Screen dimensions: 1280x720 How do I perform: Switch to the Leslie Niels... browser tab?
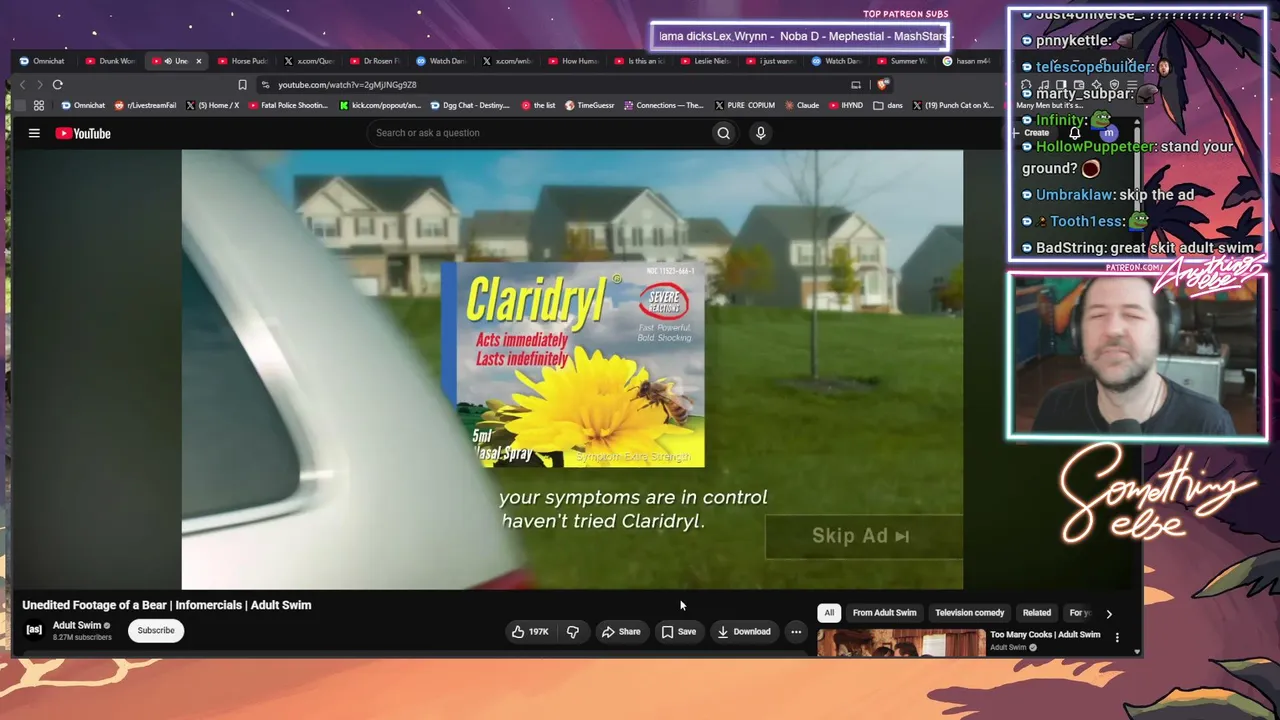(706, 61)
